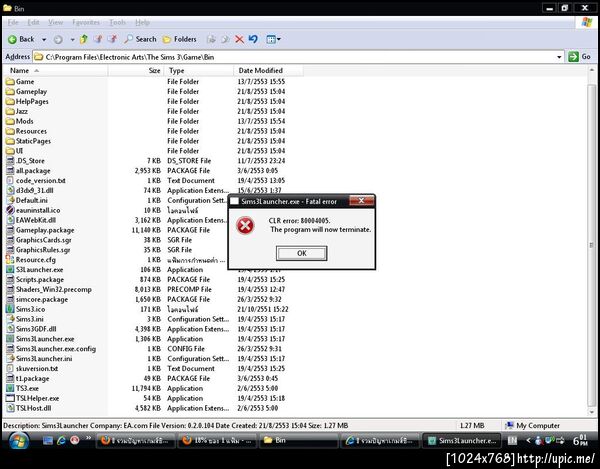
Task: Select the Jazz folder icon
Action: 10,111
